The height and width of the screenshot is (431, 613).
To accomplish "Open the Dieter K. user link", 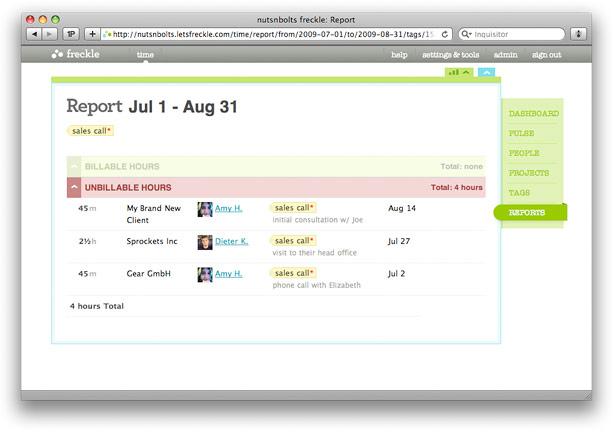I will (231, 242).
